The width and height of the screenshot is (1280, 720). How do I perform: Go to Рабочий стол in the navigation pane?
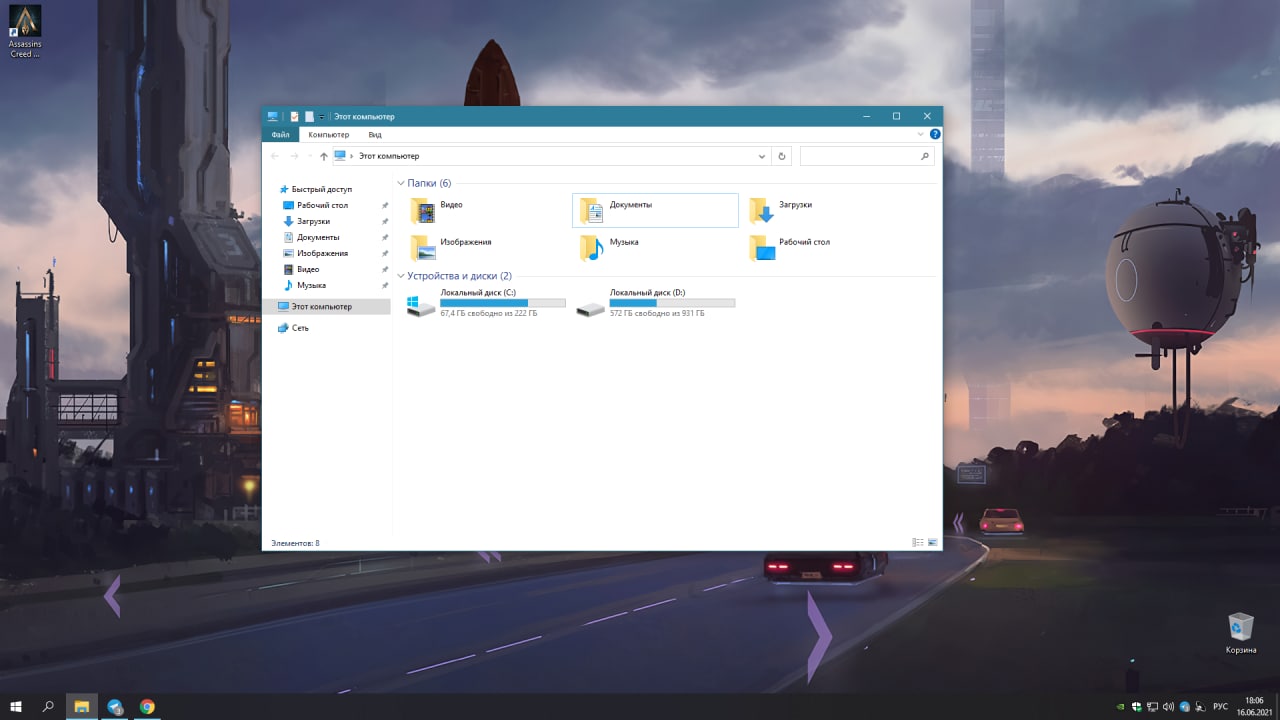(322, 205)
